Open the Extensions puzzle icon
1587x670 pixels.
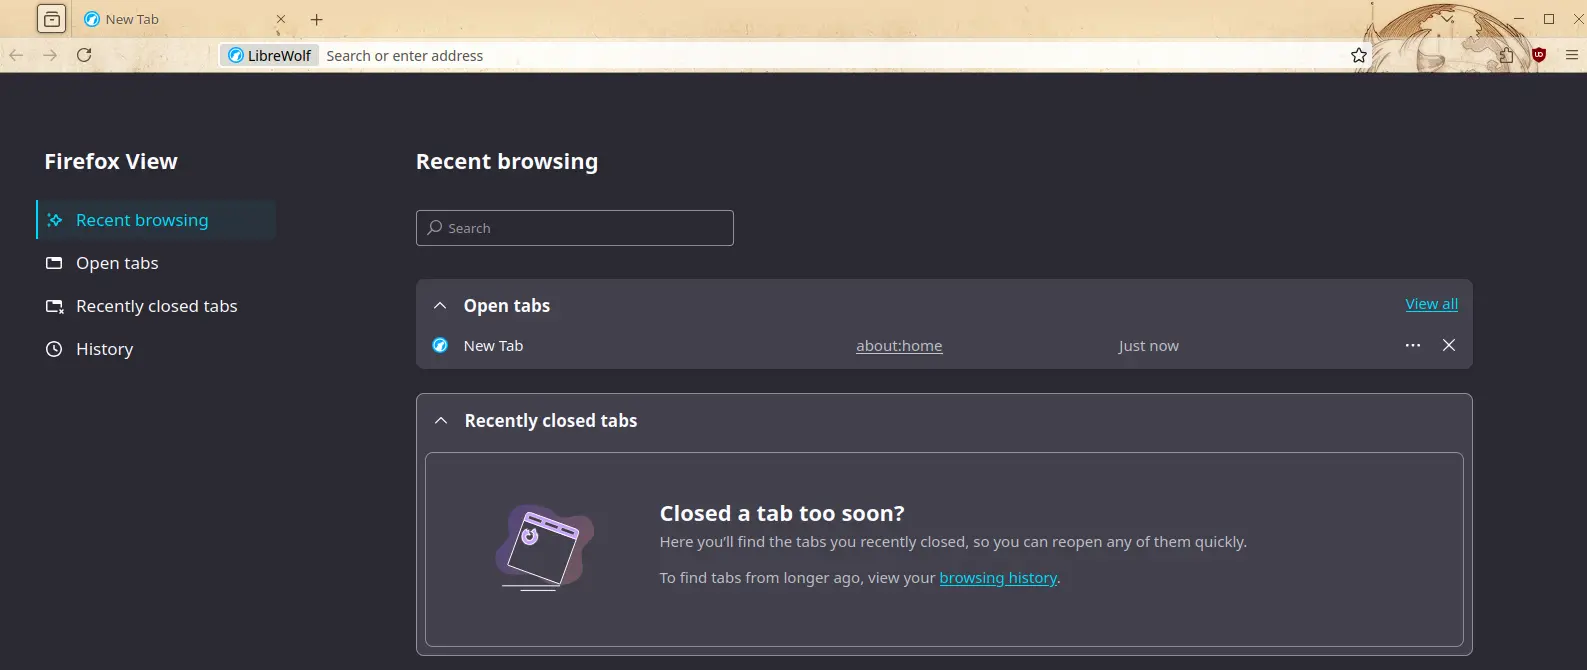point(1506,55)
